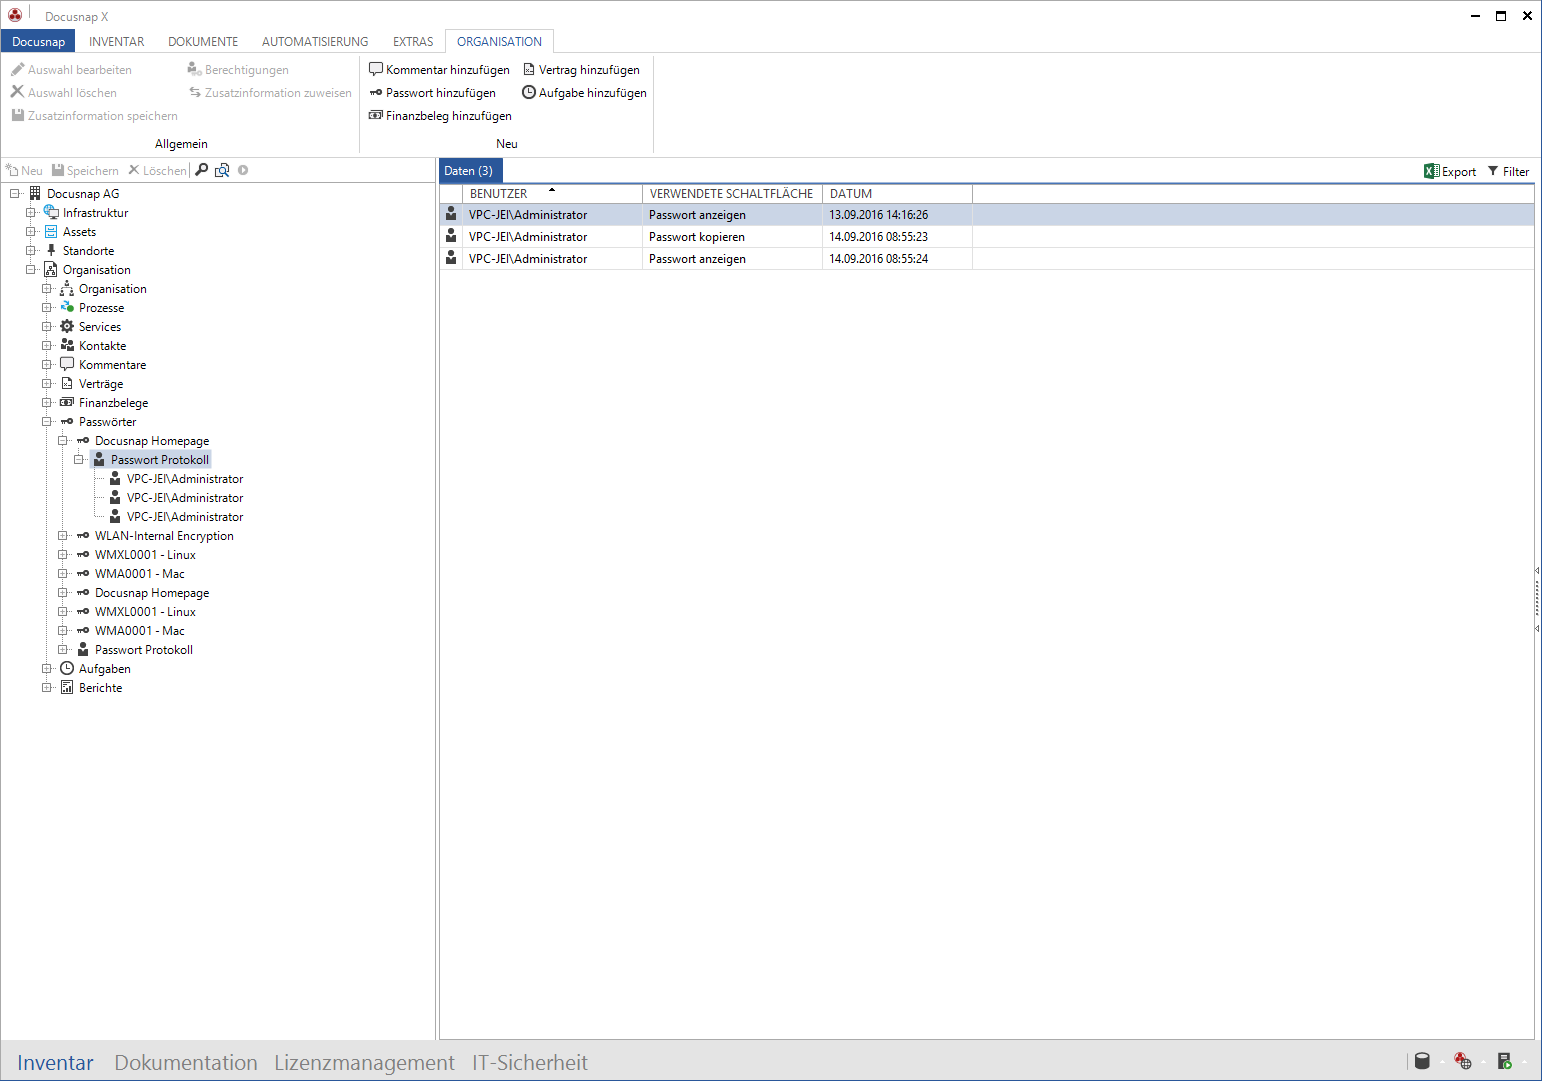Switch to Dokumentation module at bottom
1542x1081 pixels.
(186, 1062)
